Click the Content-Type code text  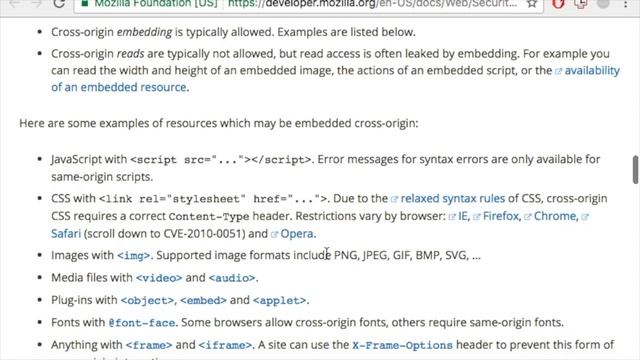[x=209, y=216]
